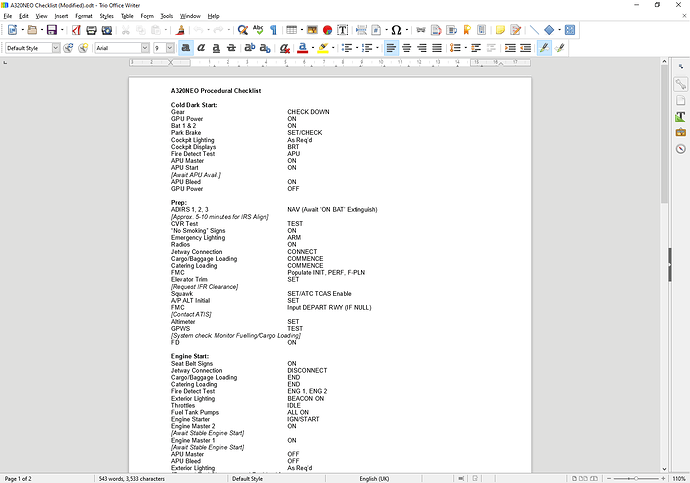Align text left
The width and height of the screenshot is (690, 483).
coord(391,48)
